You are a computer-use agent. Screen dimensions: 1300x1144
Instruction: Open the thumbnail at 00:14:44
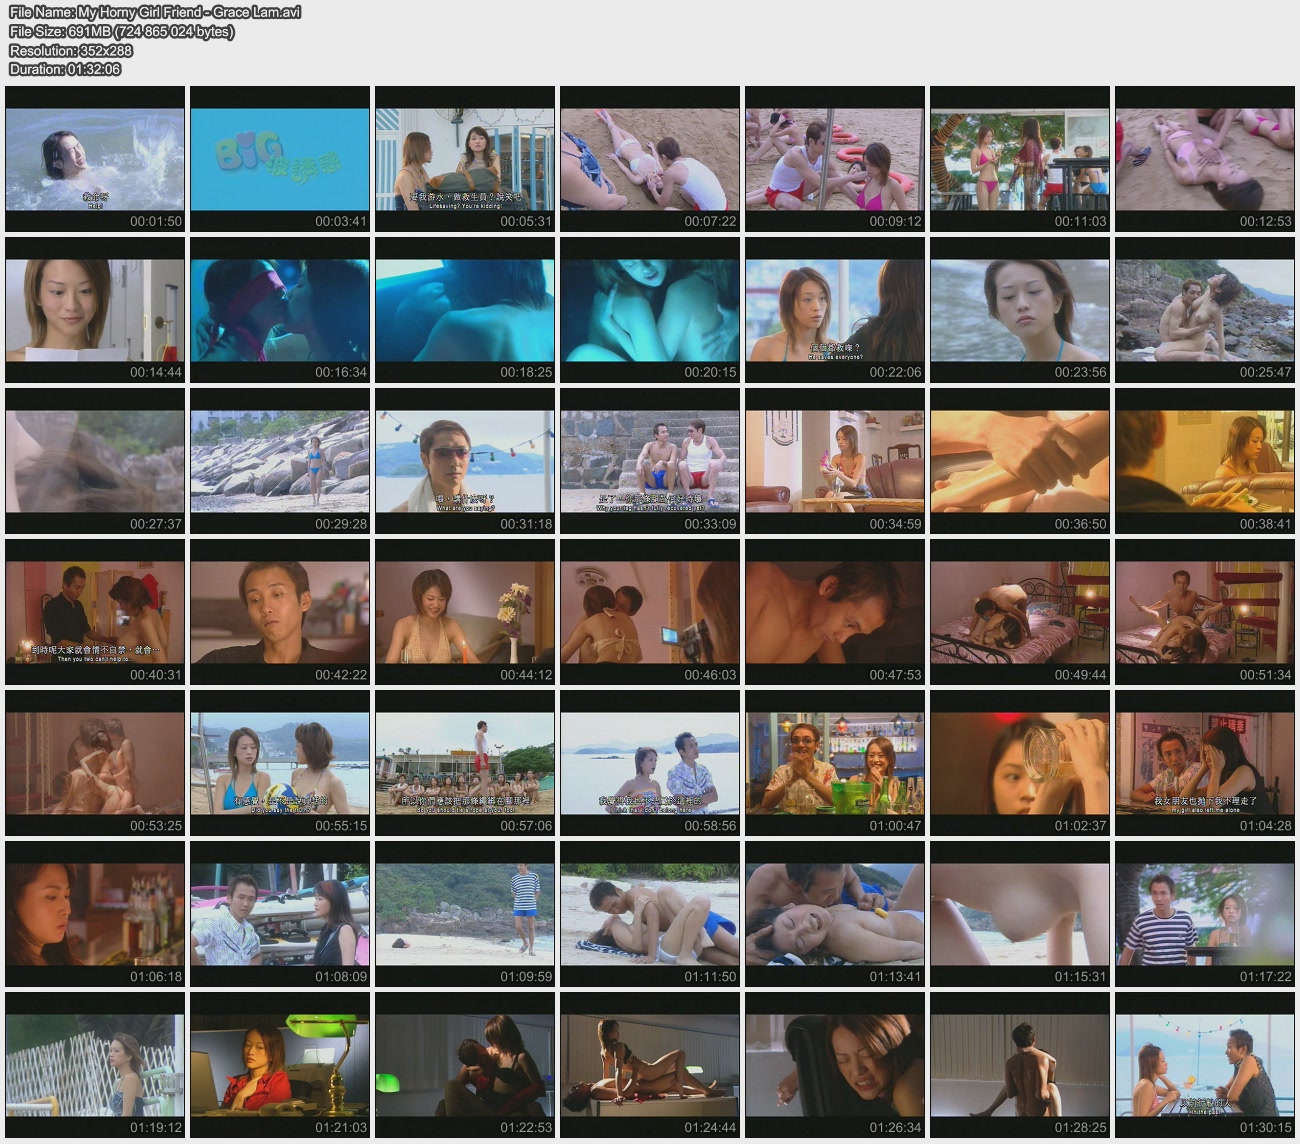point(95,310)
